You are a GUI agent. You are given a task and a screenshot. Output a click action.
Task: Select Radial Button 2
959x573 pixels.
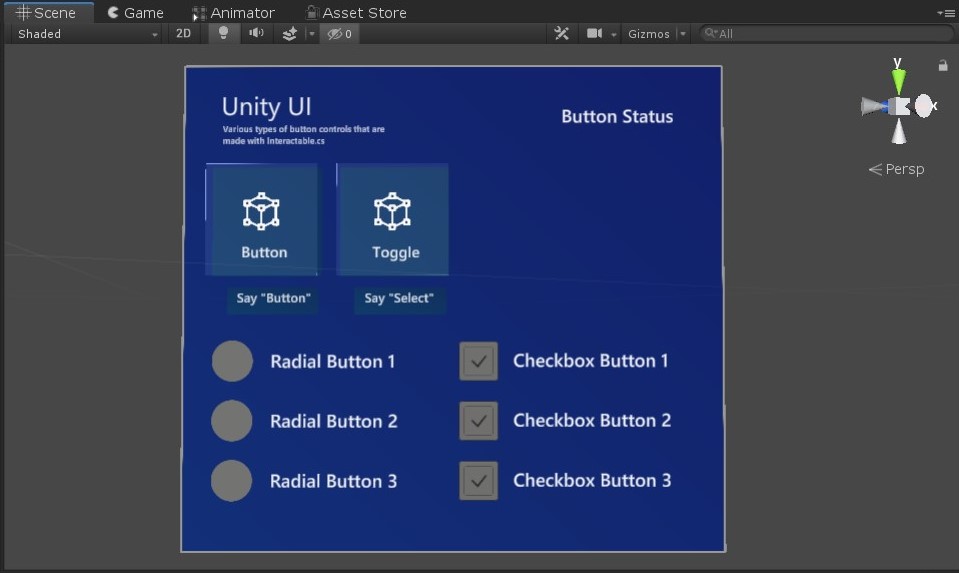pos(232,421)
